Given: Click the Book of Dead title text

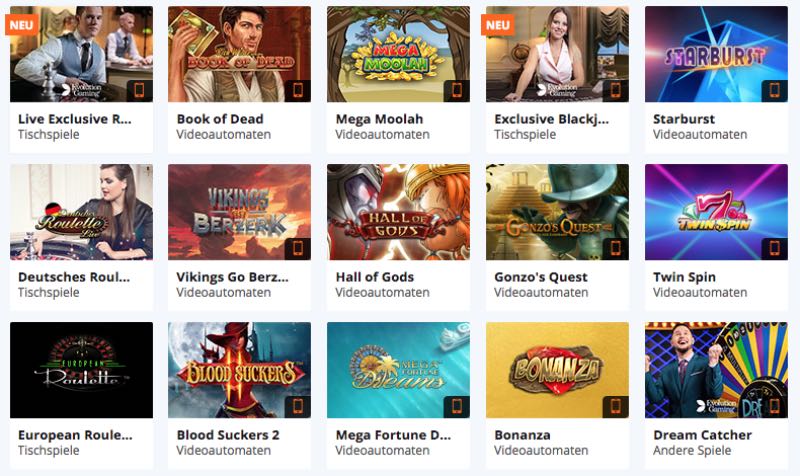Looking at the screenshot, I should tap(220, 119).
